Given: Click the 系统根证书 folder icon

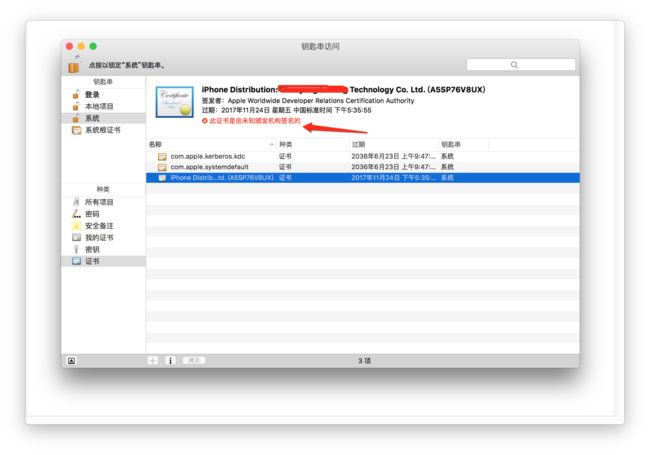Looking at the screenshot, I should [76, 130].
